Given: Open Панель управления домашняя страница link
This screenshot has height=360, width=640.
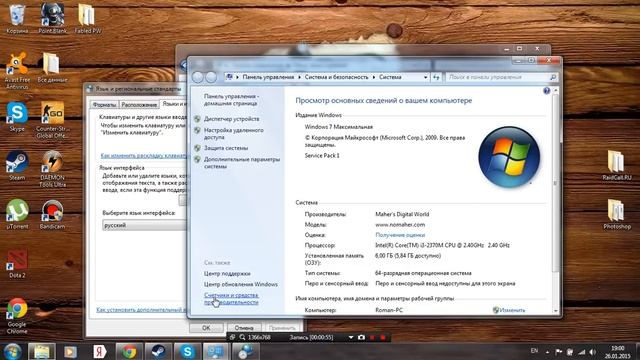Looking at the screenshot, I should point(231,100).
